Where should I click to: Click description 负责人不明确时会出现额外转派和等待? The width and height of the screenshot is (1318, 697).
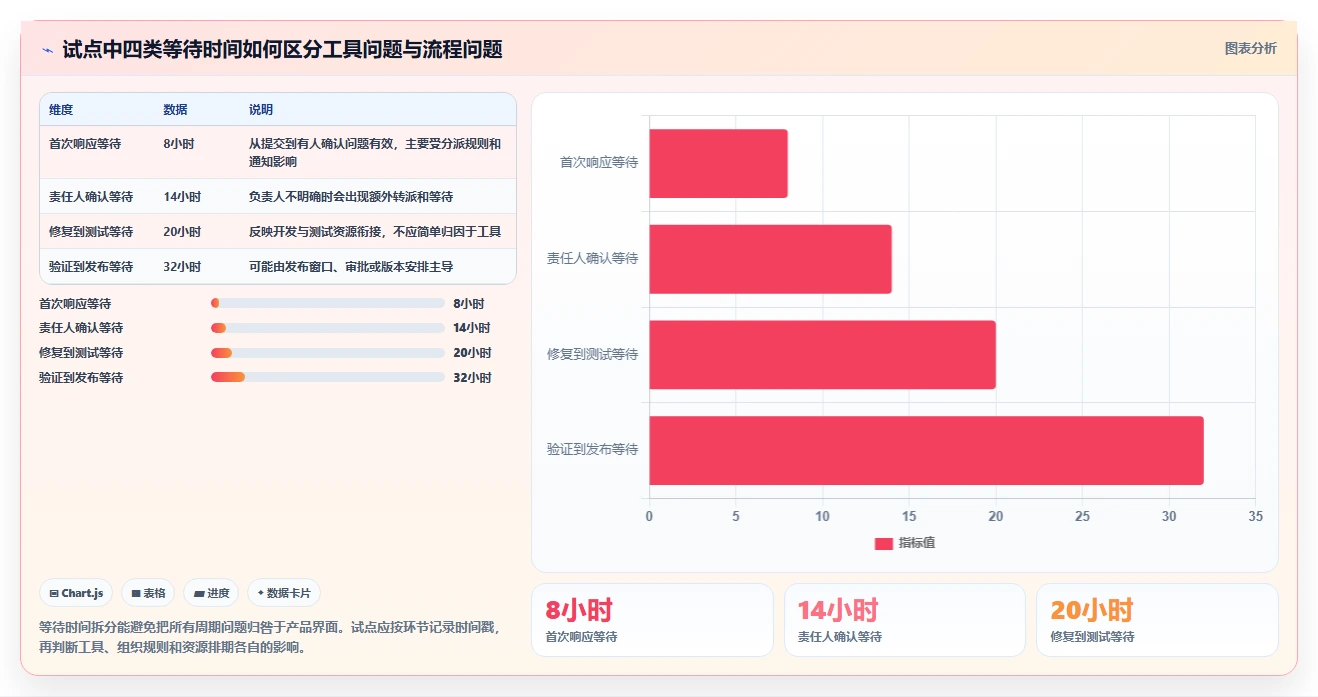coord(351,197)
